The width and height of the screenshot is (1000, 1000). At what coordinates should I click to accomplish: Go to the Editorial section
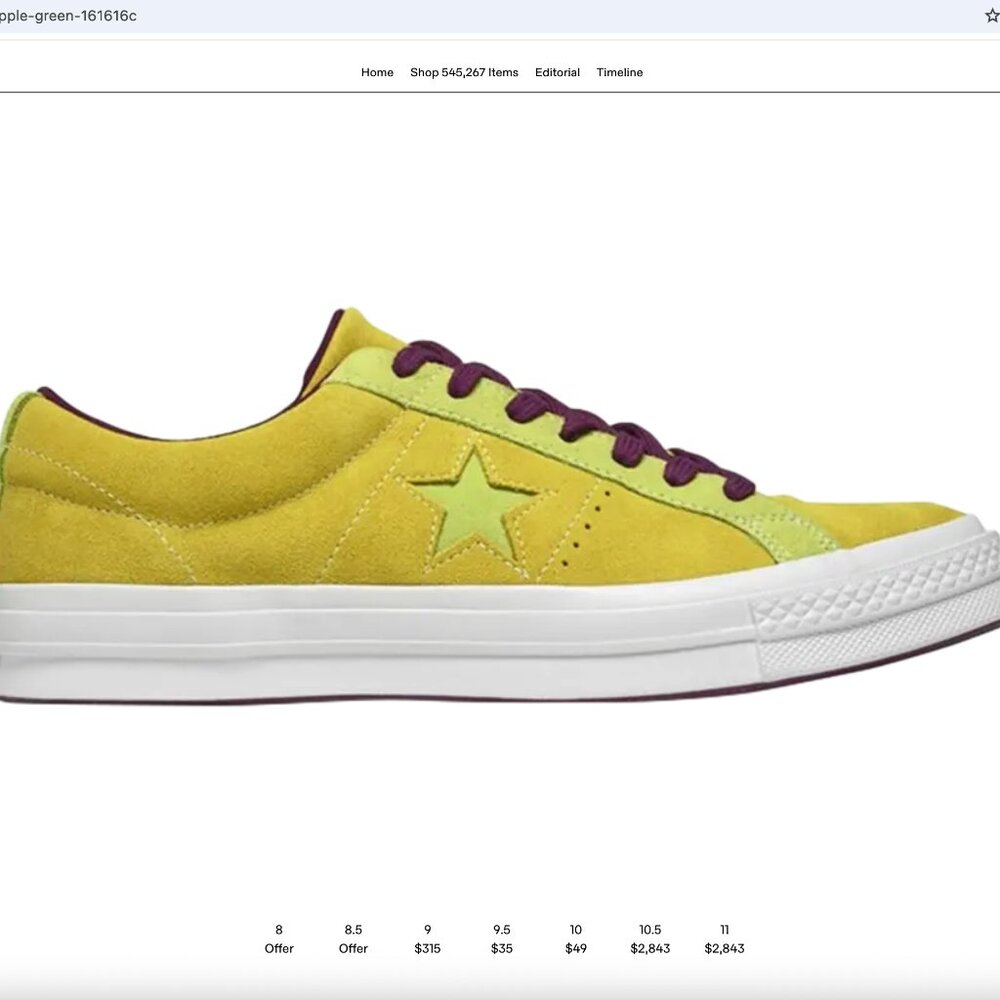pos(557,72)
